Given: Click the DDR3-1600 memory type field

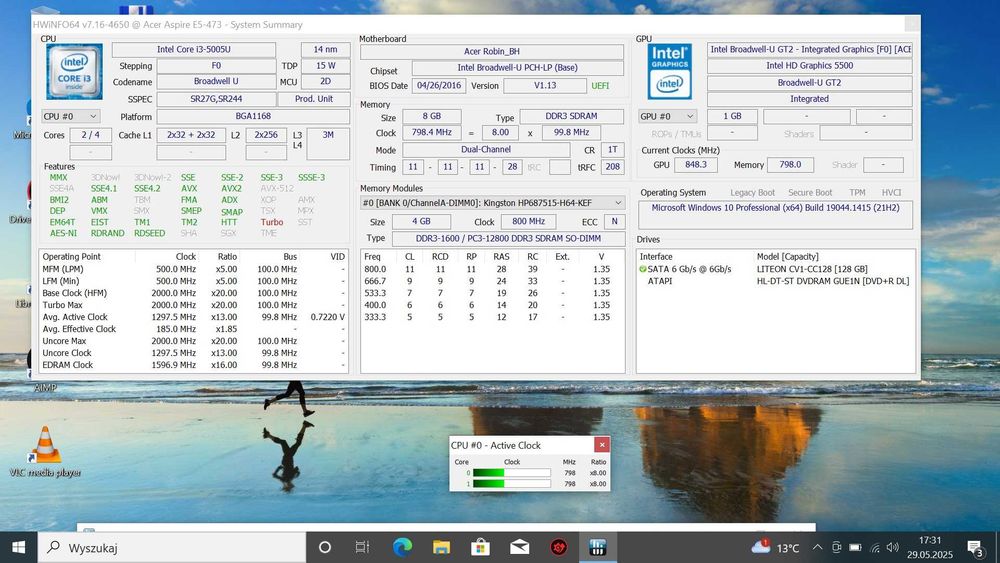Looking at the screenshot, I should (507, 238).
